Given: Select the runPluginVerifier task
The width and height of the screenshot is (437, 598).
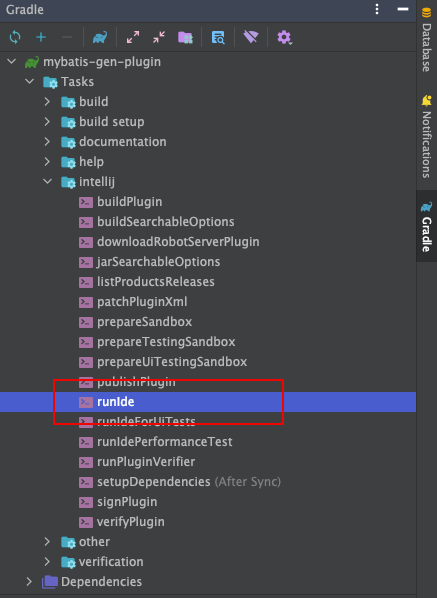Looking at the screenshot, I should tap(146, 461).
